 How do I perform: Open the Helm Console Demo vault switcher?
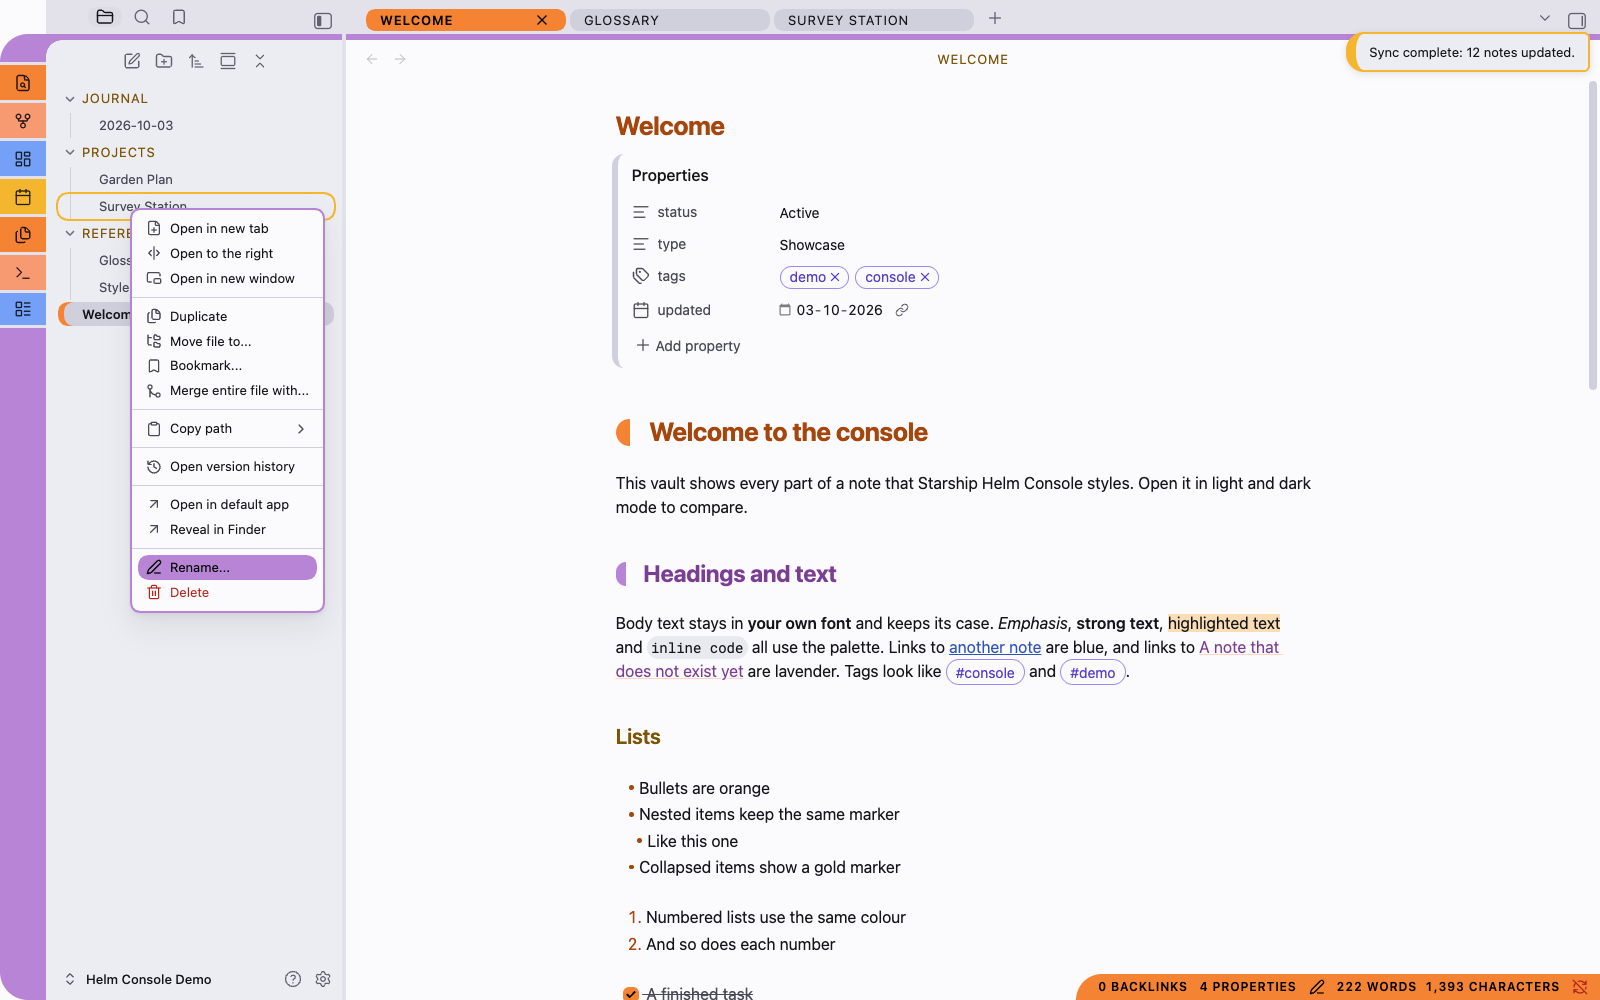coord(138,979)
